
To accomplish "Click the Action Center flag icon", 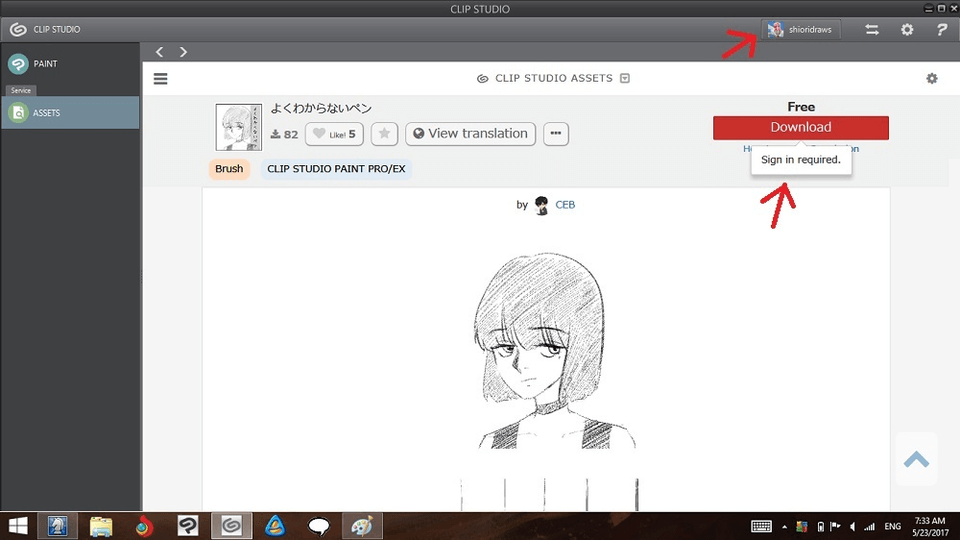I will coord(835,527).
